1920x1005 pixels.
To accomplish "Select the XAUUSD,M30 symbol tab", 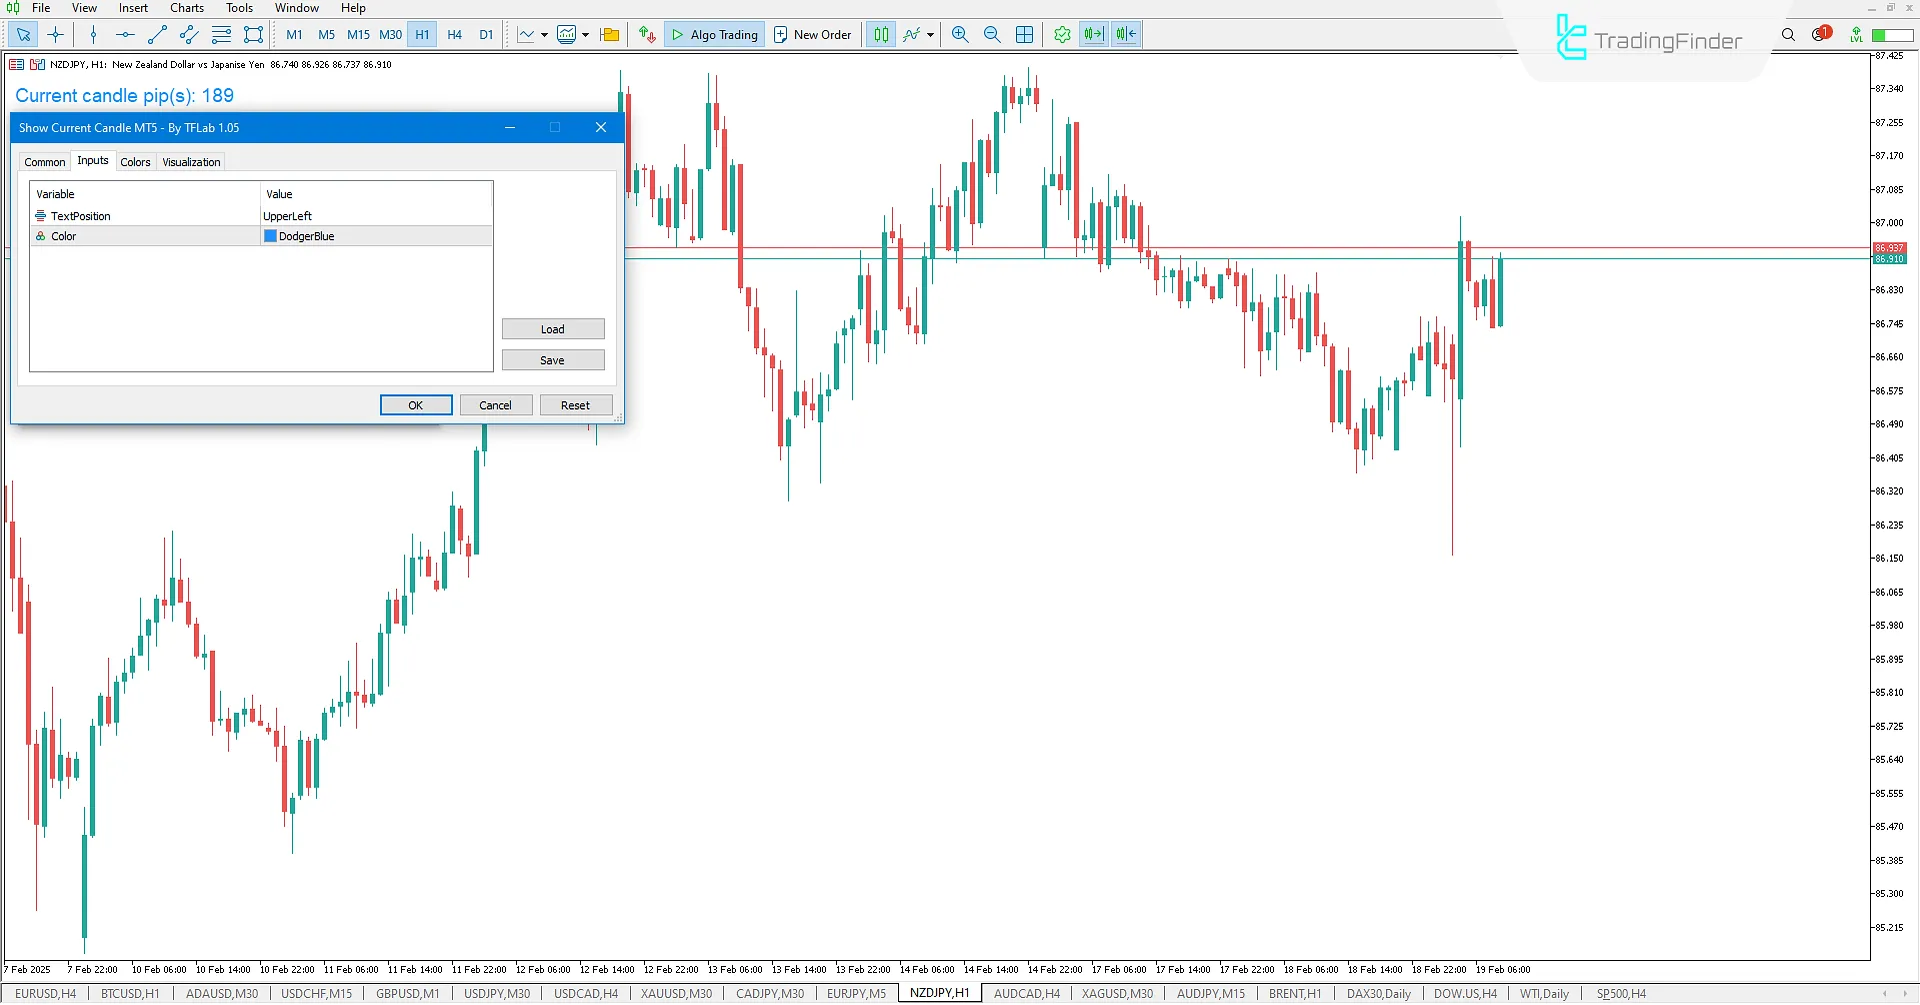I will tap(675, 993).
